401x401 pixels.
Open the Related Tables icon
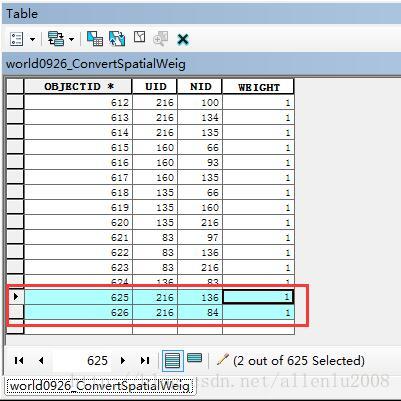pyautogui.click(x=56, y=39)
